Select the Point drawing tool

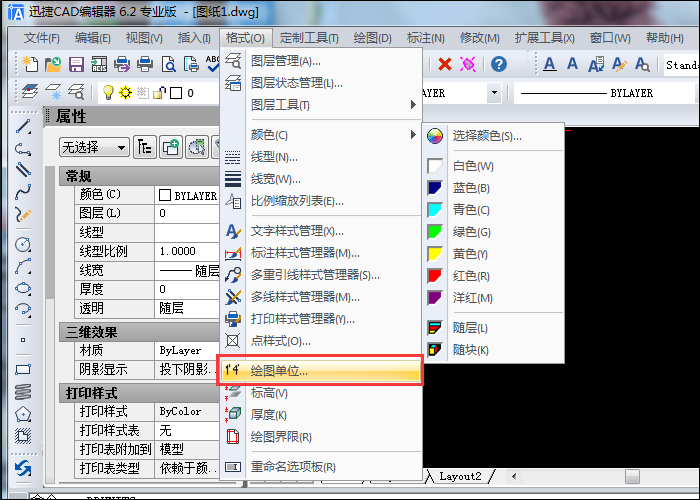[x=23, y=340]
